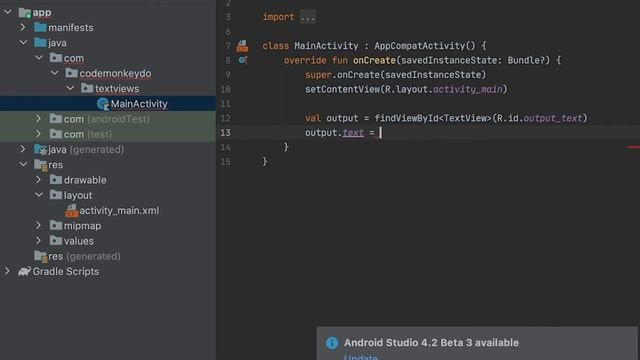Expand the drawable folder
640x360 pixels.
(x=39, y=180)
